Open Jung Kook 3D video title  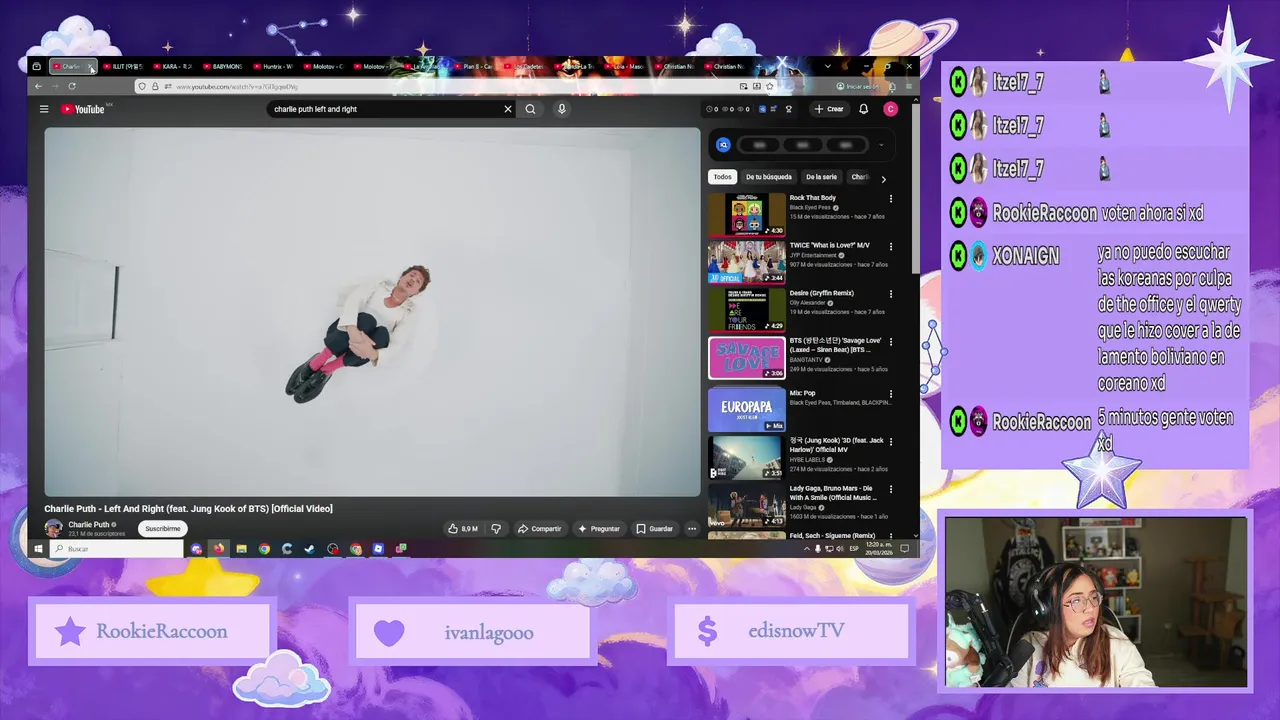pyautogui.click(x=836, y=445)
